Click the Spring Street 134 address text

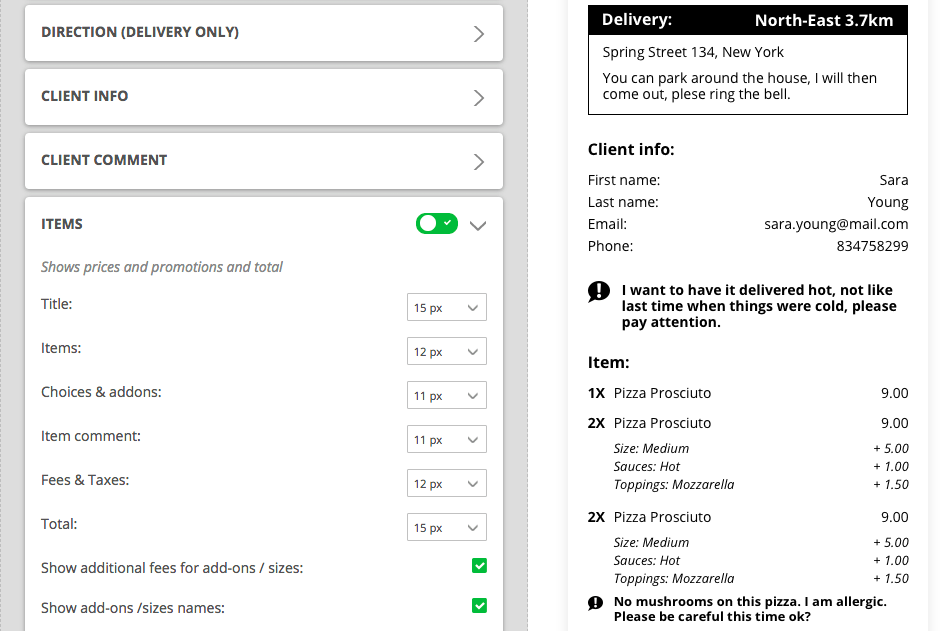(693, 52)
